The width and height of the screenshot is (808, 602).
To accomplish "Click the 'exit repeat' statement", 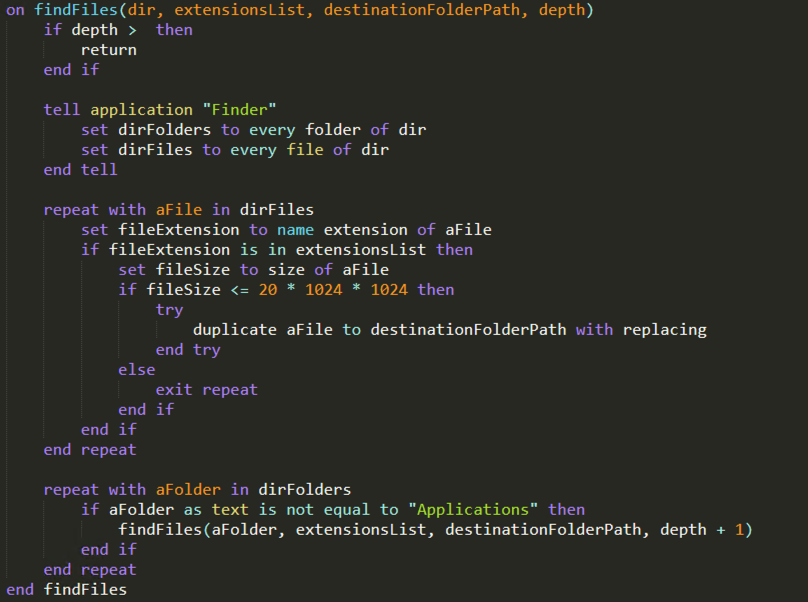I will (207, 390).
